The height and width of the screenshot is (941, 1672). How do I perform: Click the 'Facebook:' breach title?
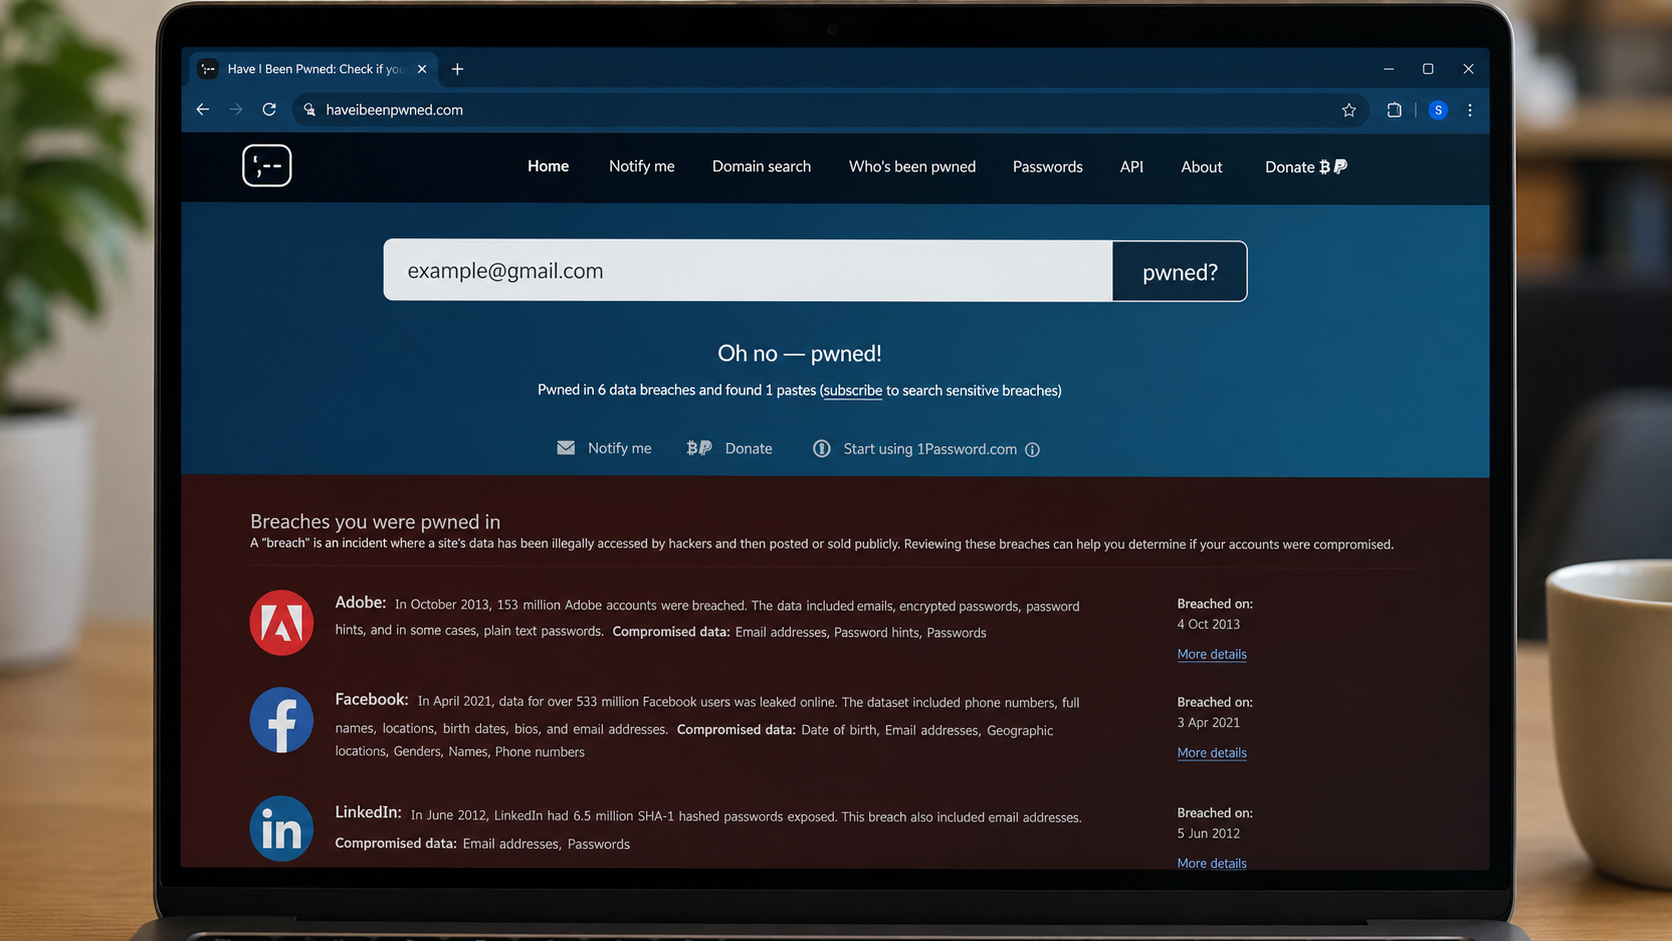point(371,699)
